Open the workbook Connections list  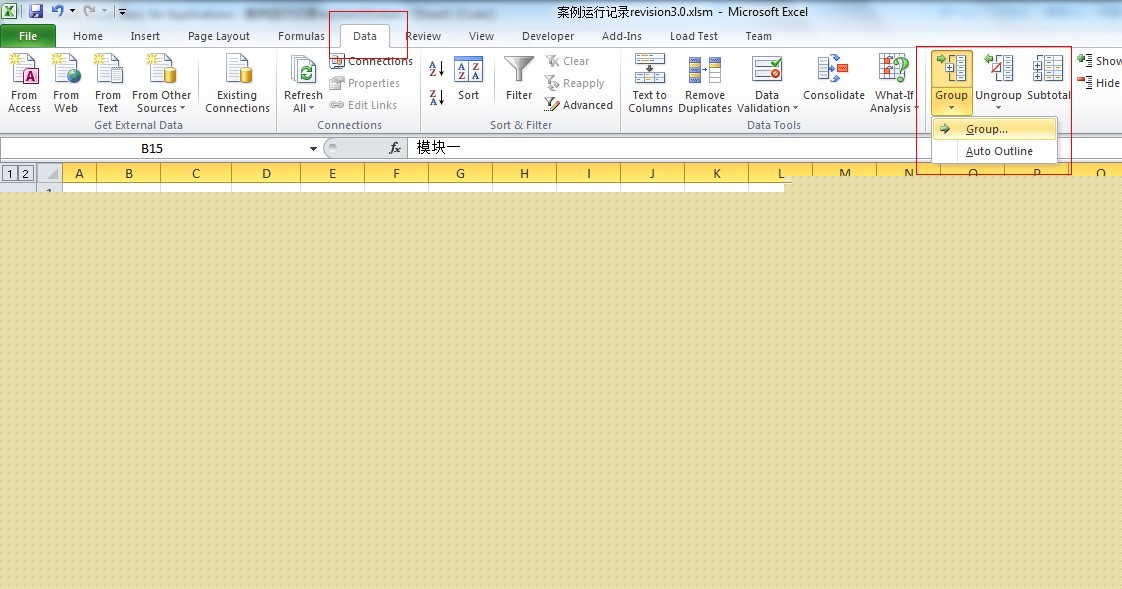[x=371, y=62]
